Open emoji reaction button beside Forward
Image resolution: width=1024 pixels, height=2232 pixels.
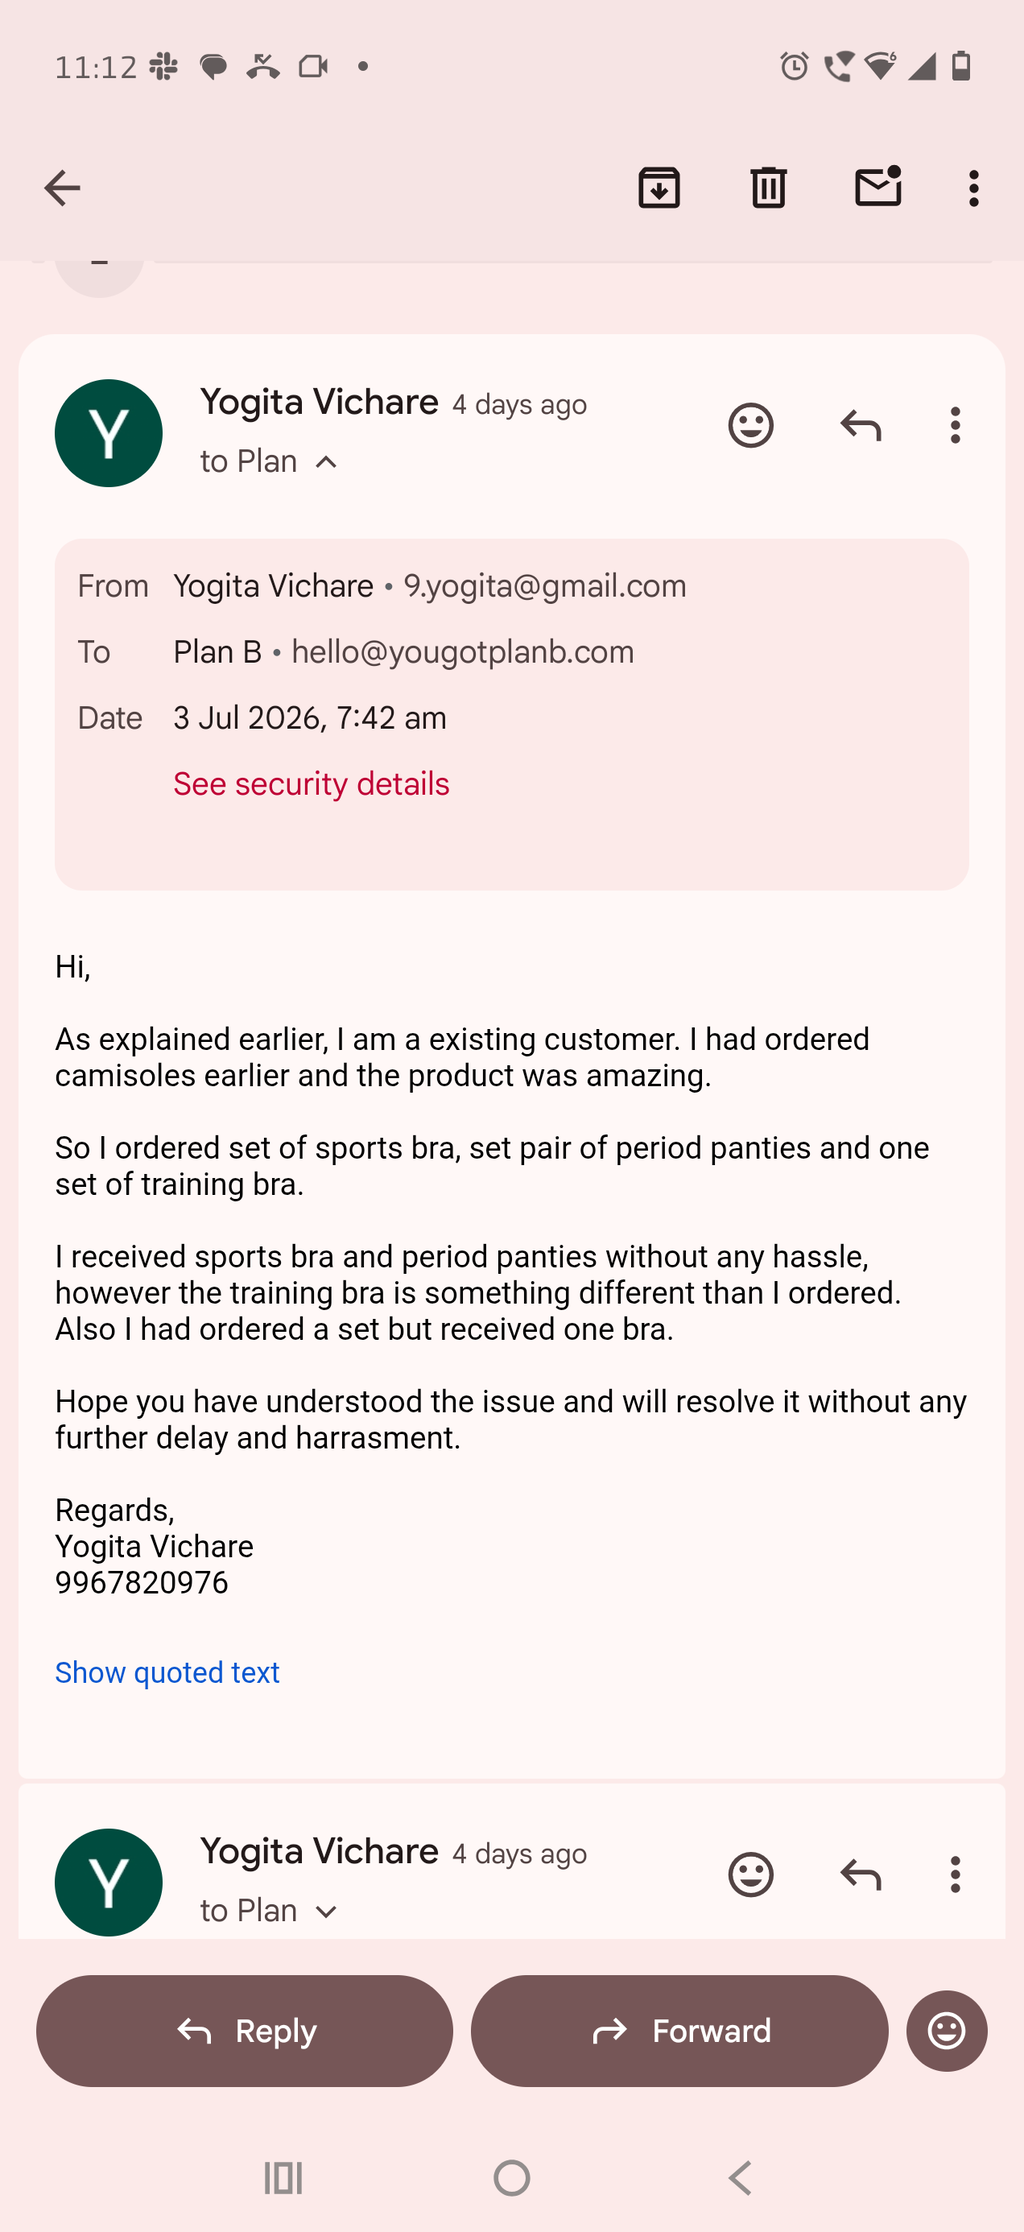coord(947,2031)
